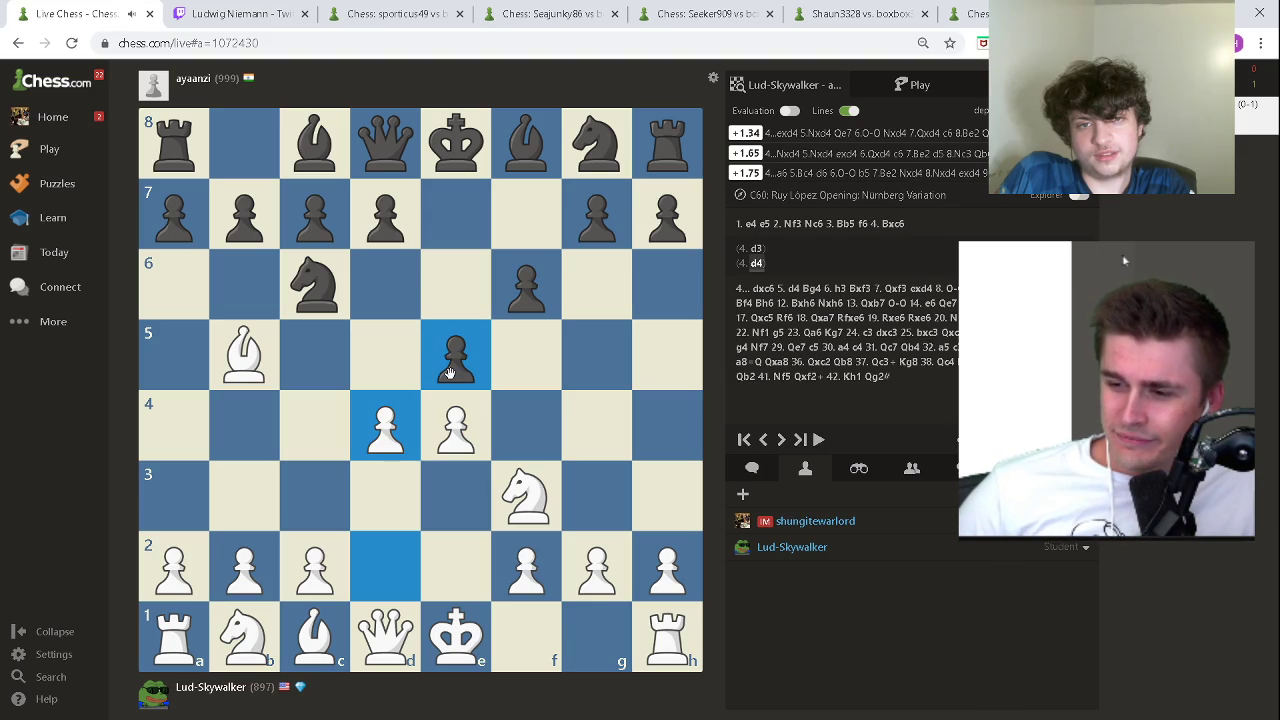Open ayaanzi player name

point(193,78)
